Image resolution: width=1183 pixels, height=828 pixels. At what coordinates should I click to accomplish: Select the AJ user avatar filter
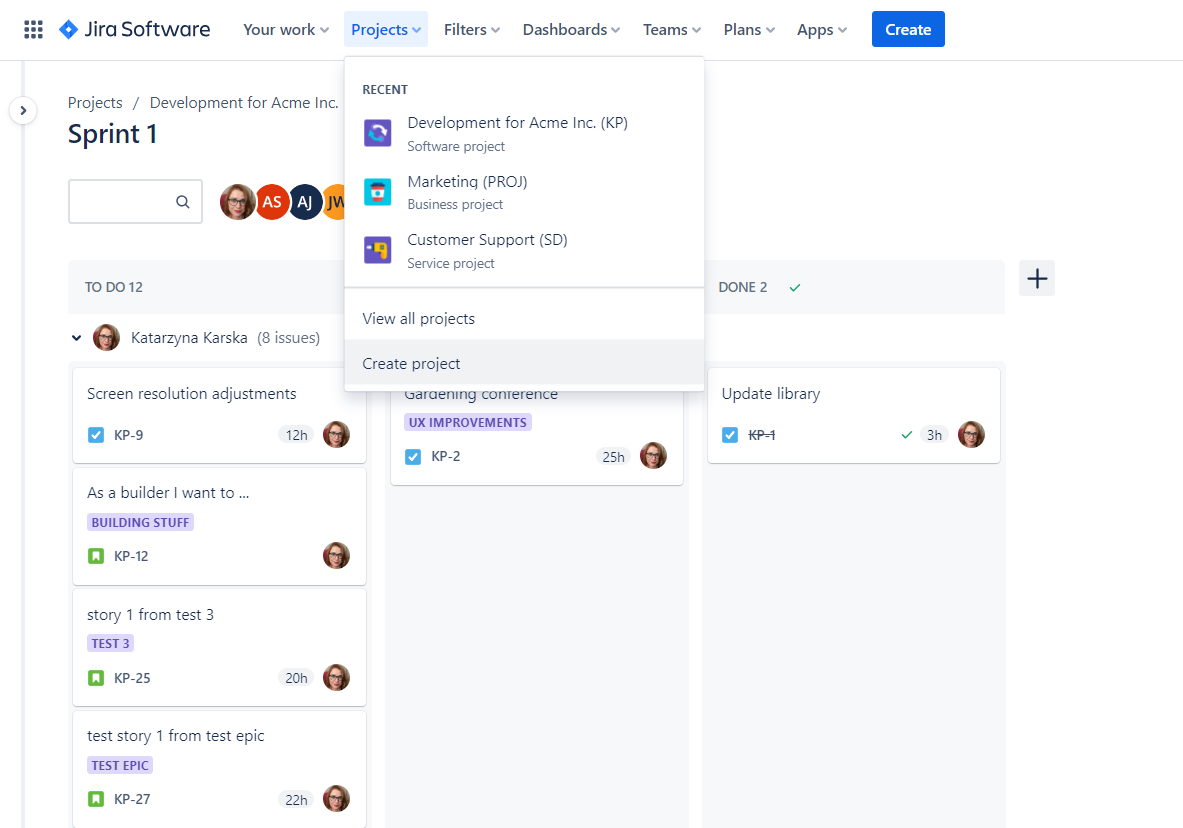tap(305, 202)
